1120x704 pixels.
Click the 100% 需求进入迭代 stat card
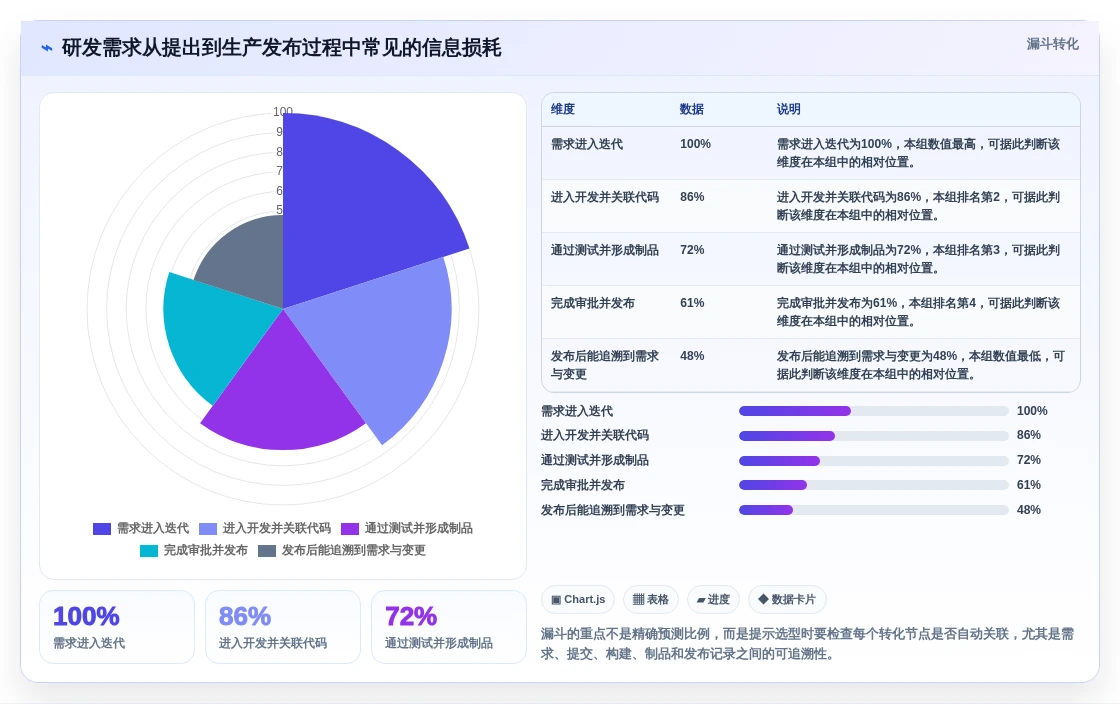pos(117,627)
